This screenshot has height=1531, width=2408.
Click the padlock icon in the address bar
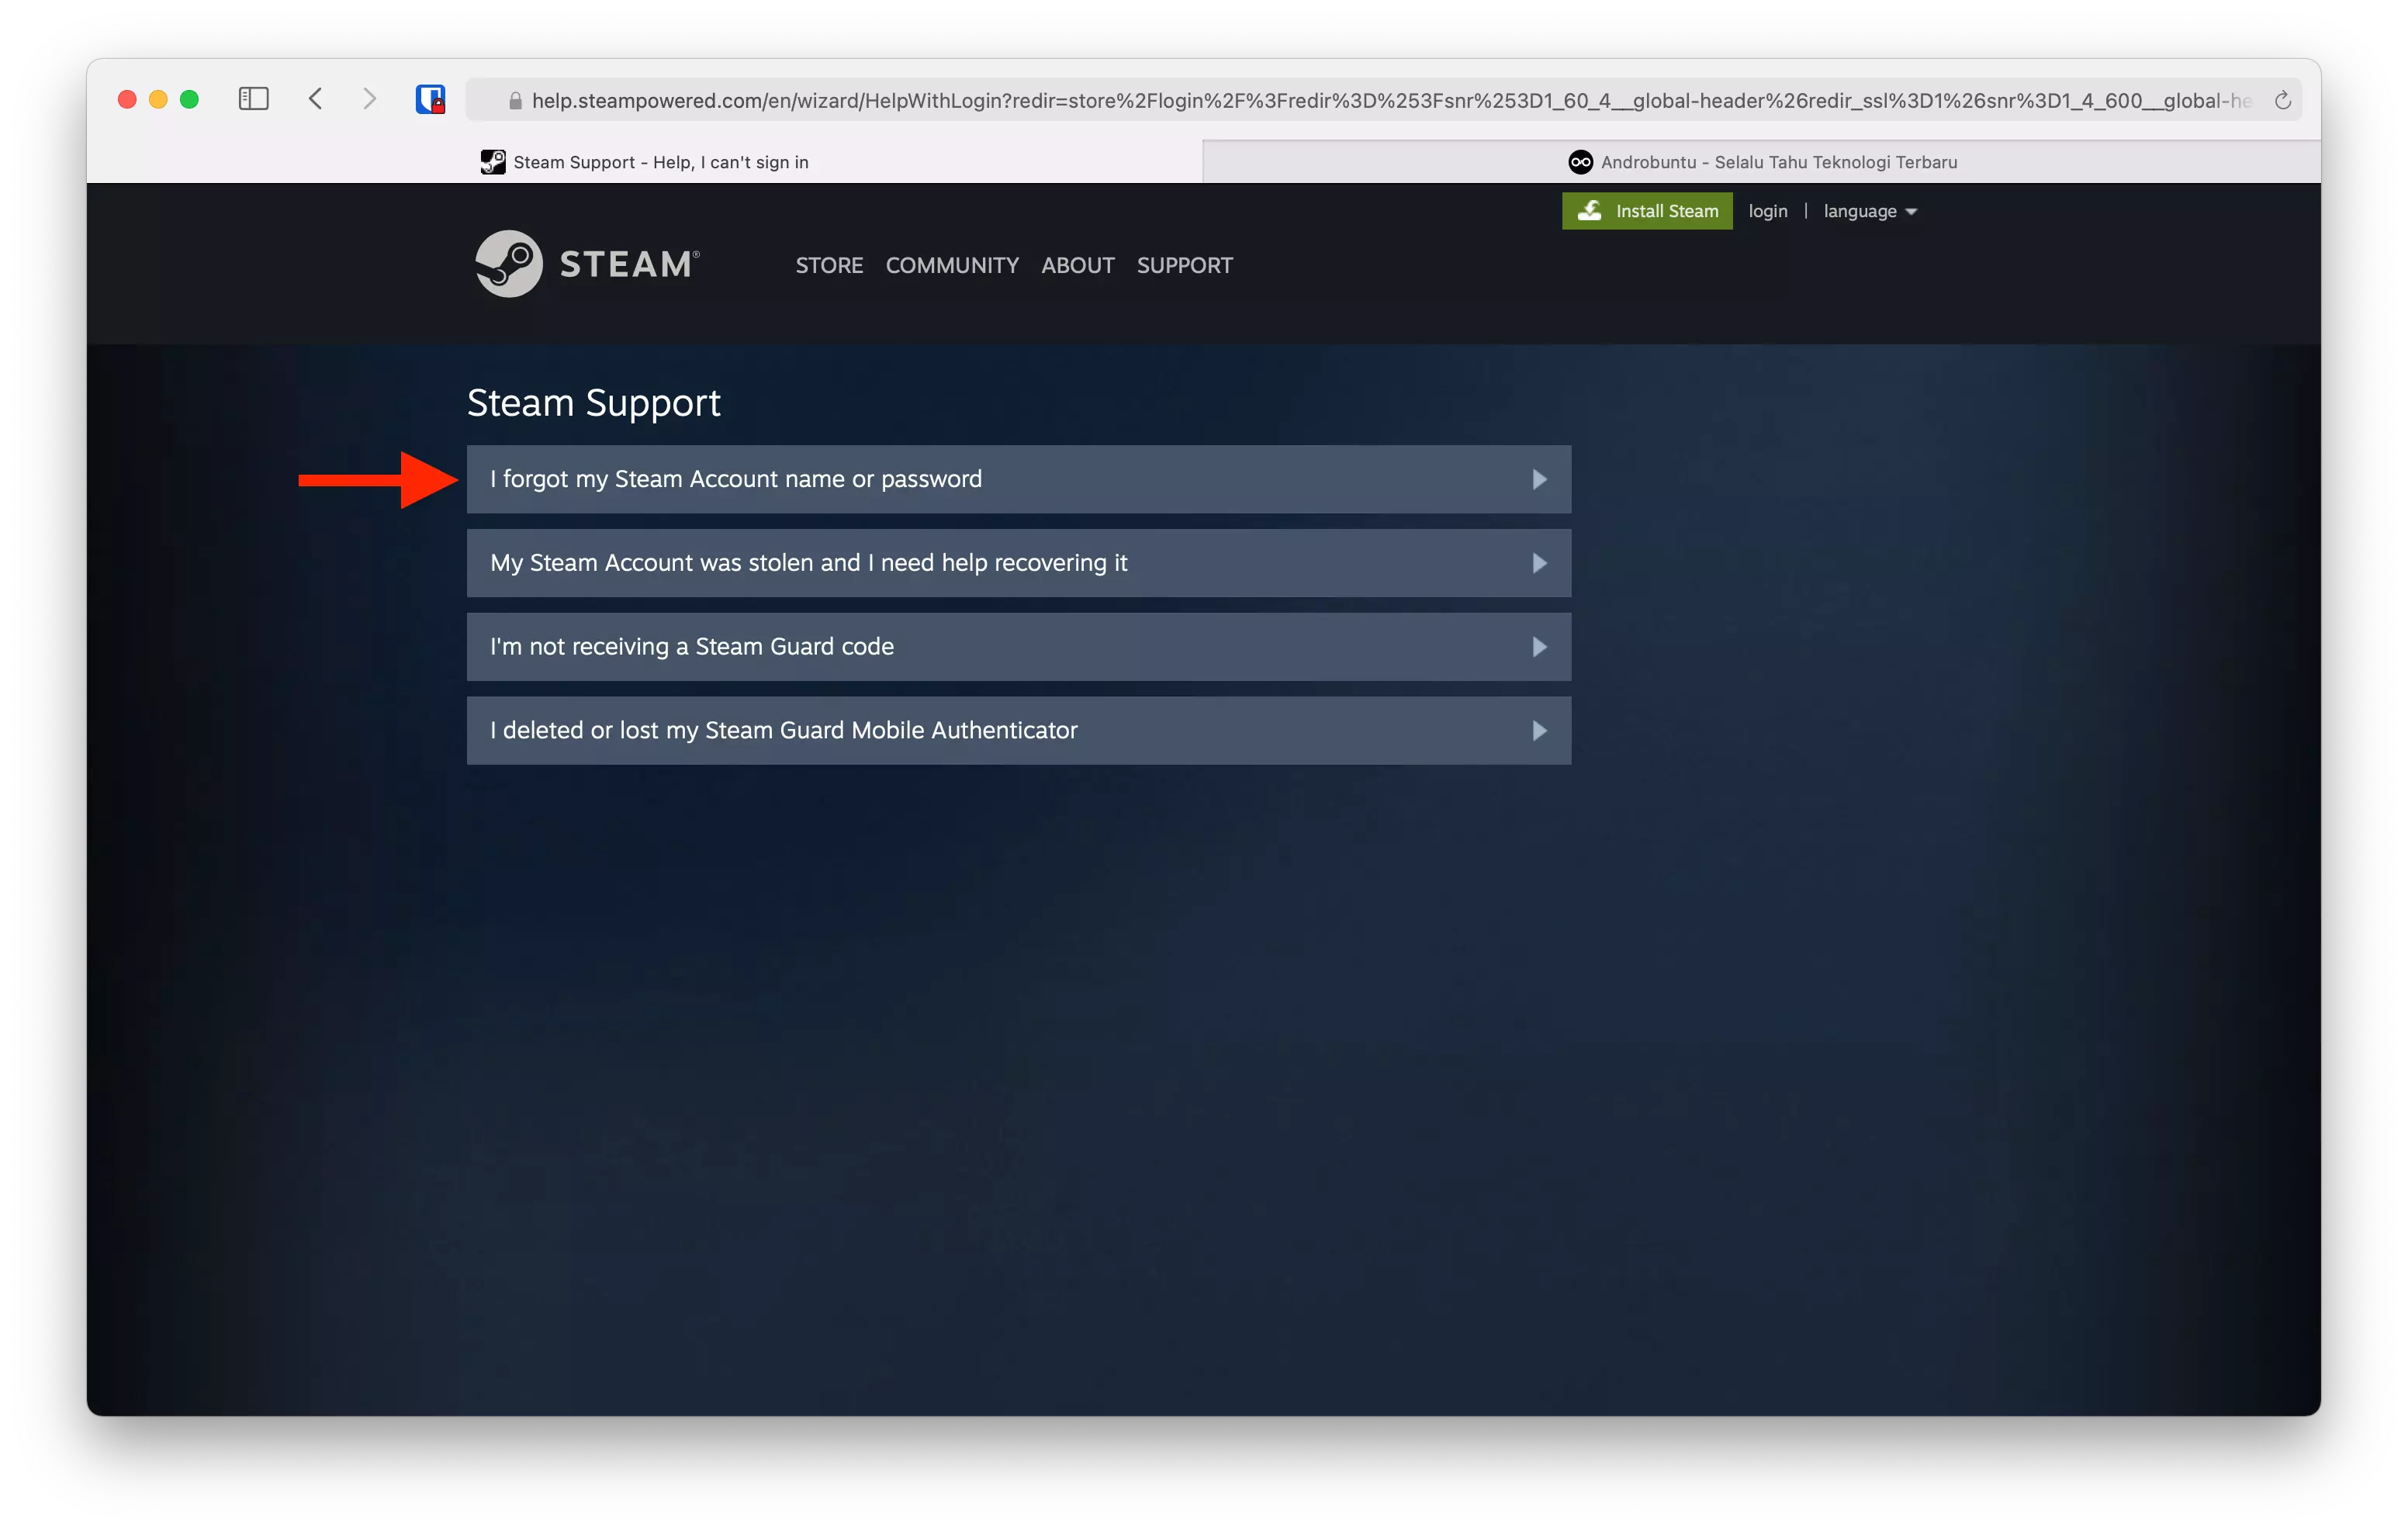514,100
